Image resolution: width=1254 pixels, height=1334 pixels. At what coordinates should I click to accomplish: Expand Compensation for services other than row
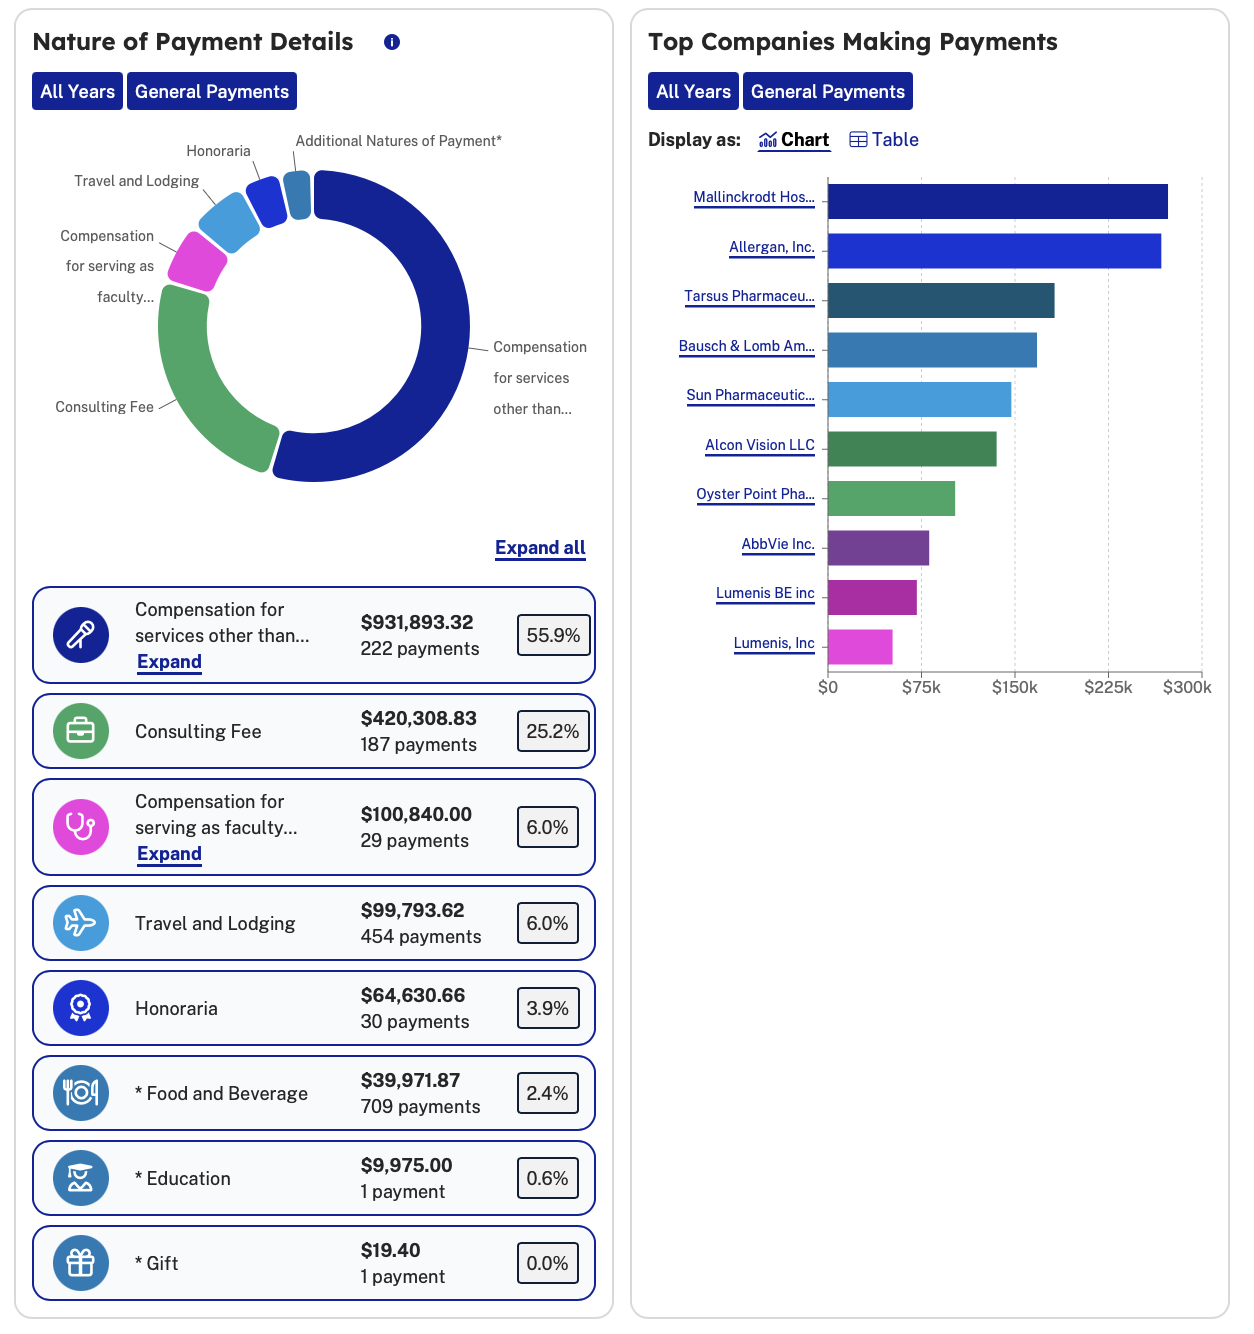[169, 662]
